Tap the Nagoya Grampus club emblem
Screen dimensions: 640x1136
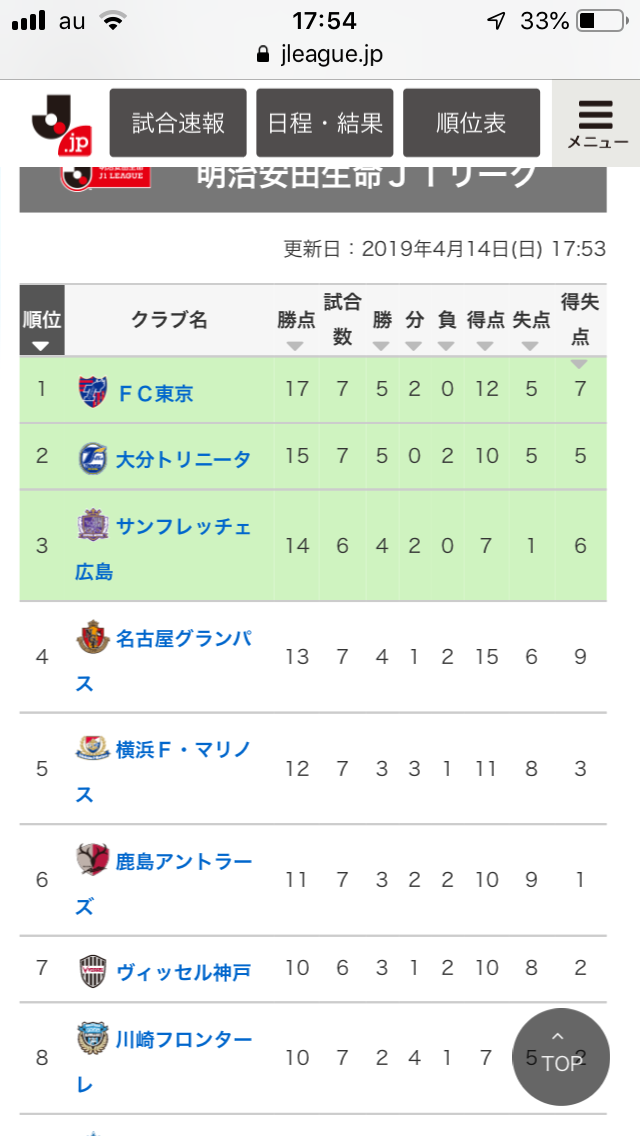point(92,636)
